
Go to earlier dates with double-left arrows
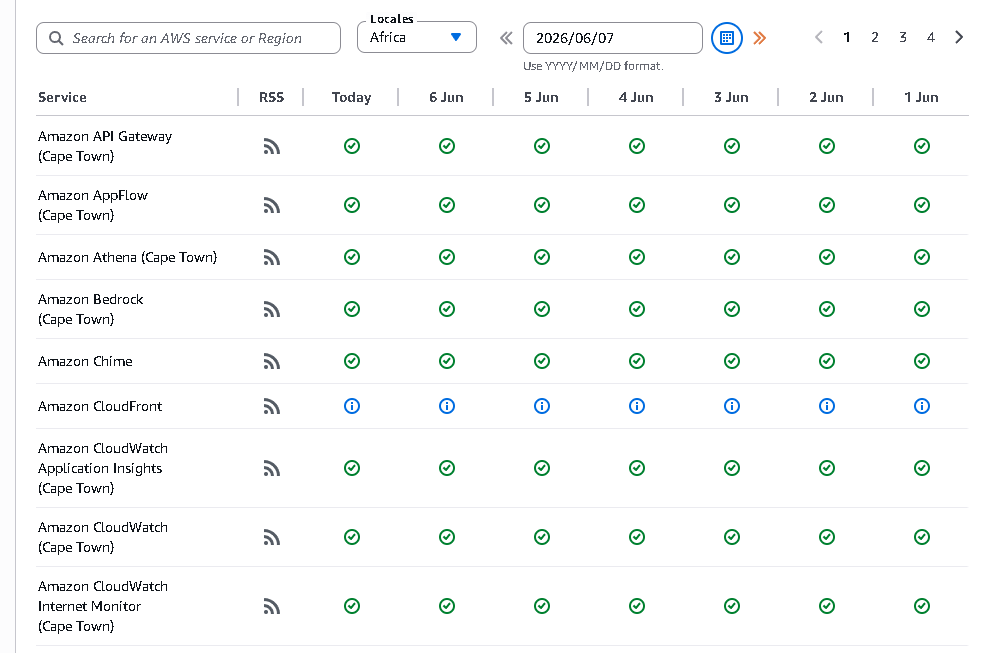(x=506, y=38)
